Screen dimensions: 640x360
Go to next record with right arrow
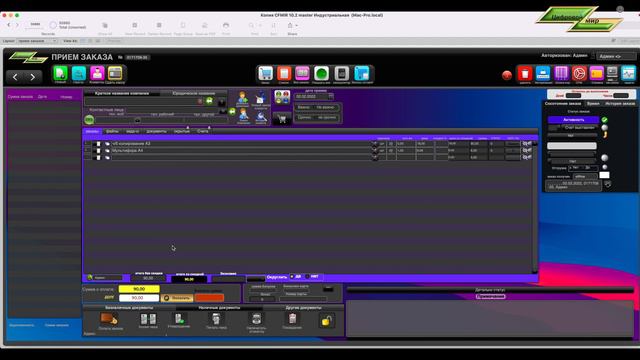pos(33,77)
